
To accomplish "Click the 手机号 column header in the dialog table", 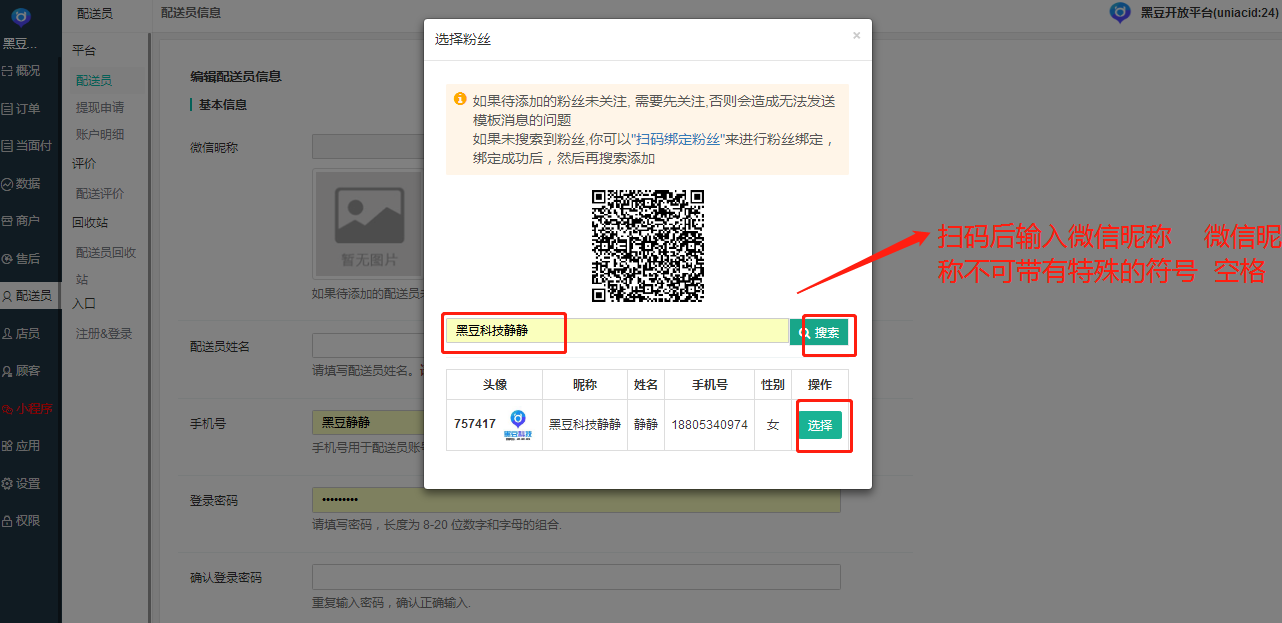I will point(710,385).
